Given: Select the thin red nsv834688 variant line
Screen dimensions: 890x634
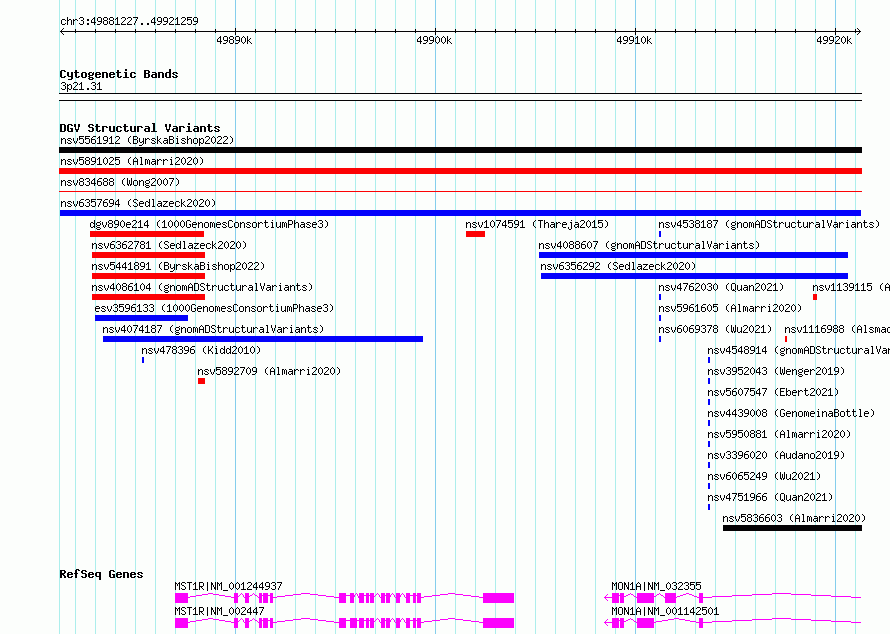Looking at the screenshot, I should tap(460, 192).
